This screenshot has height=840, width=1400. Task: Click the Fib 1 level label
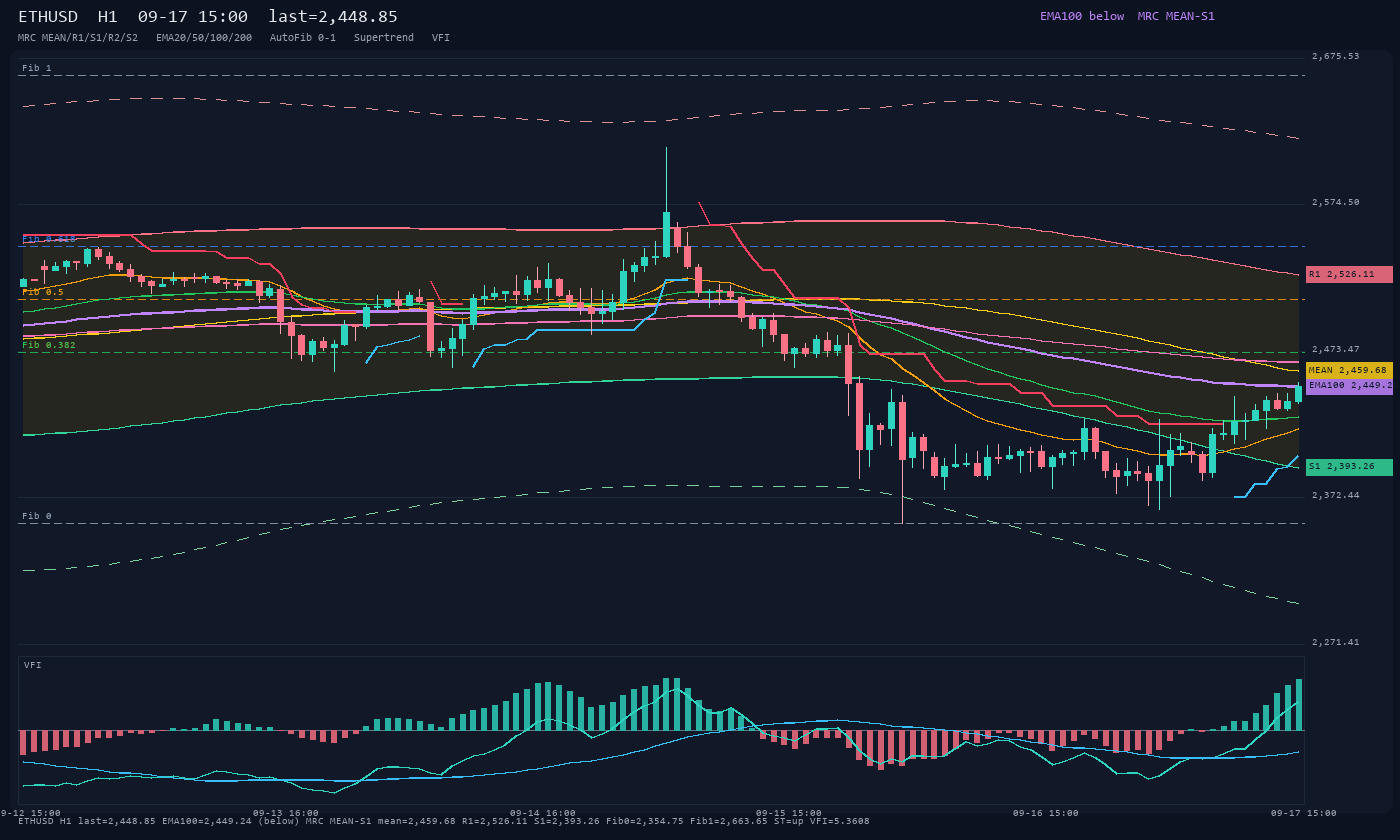(x=37, y=68)
